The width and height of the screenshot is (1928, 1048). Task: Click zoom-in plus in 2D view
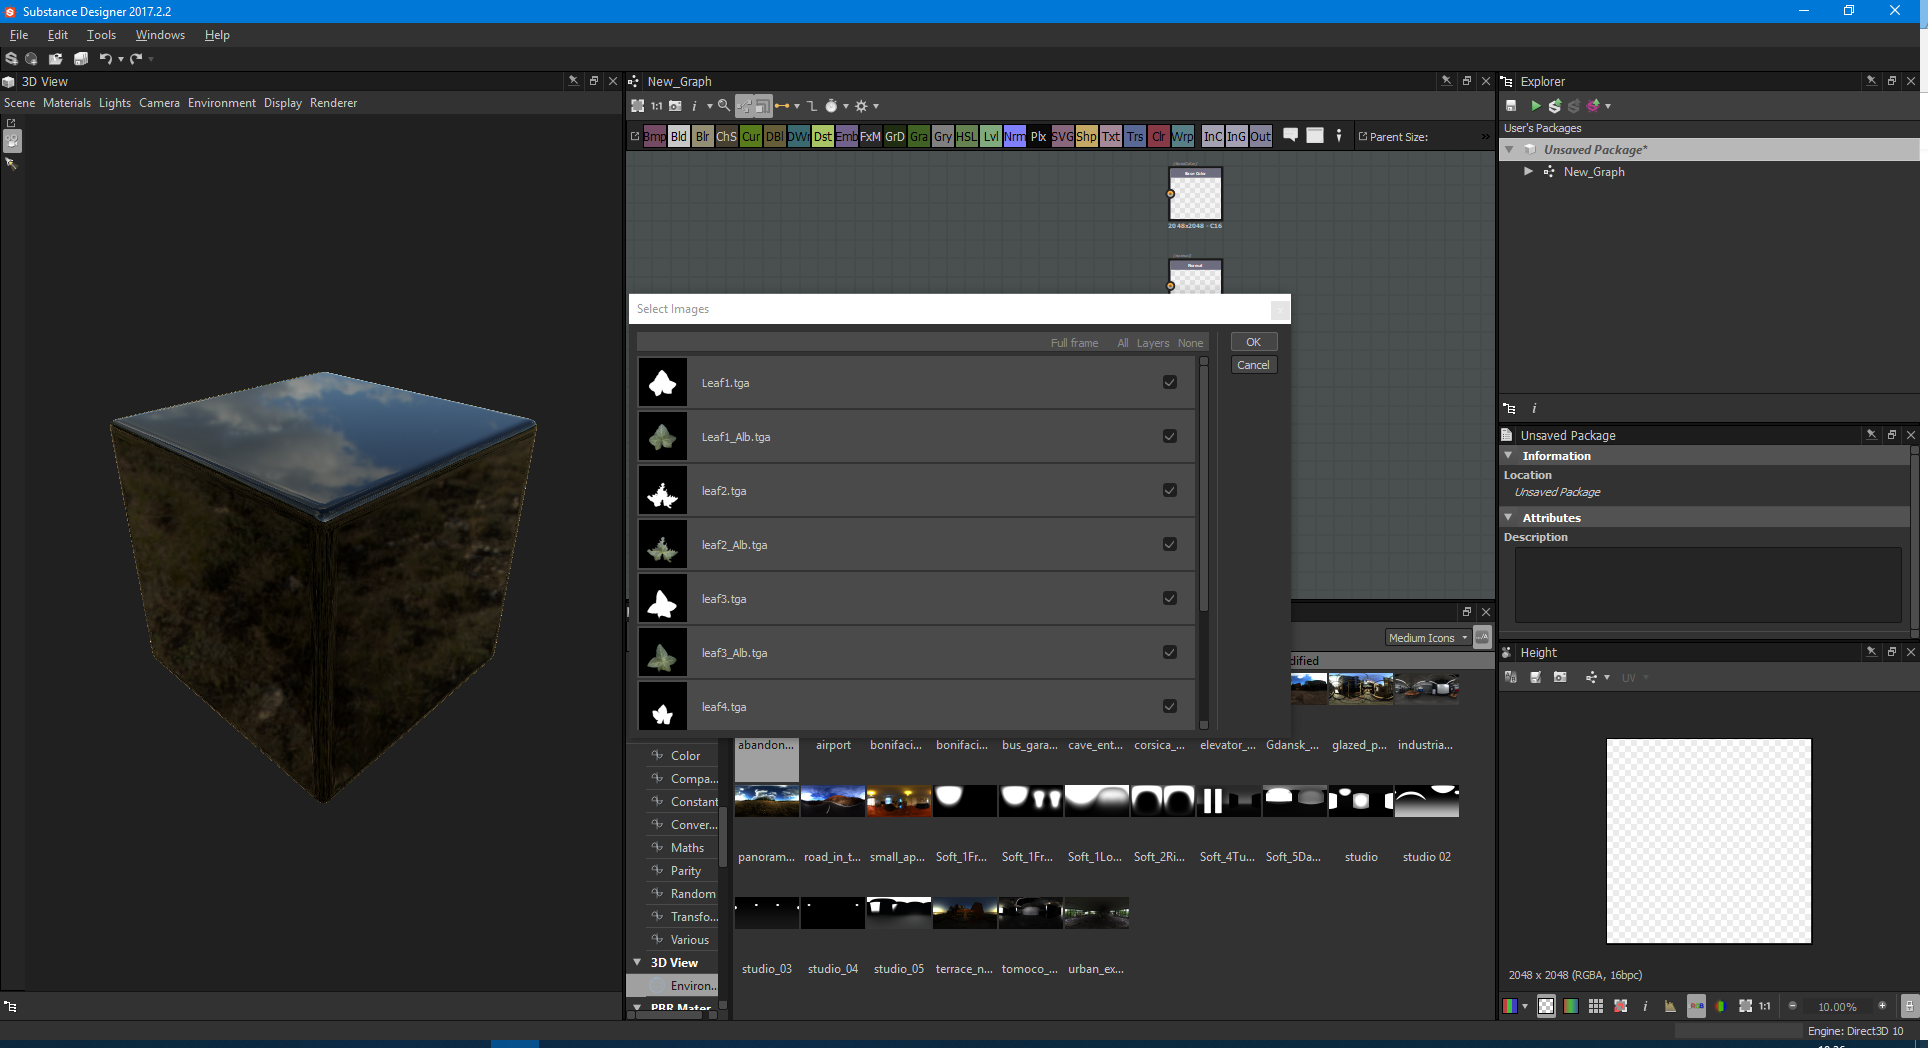(1882, 1006)
